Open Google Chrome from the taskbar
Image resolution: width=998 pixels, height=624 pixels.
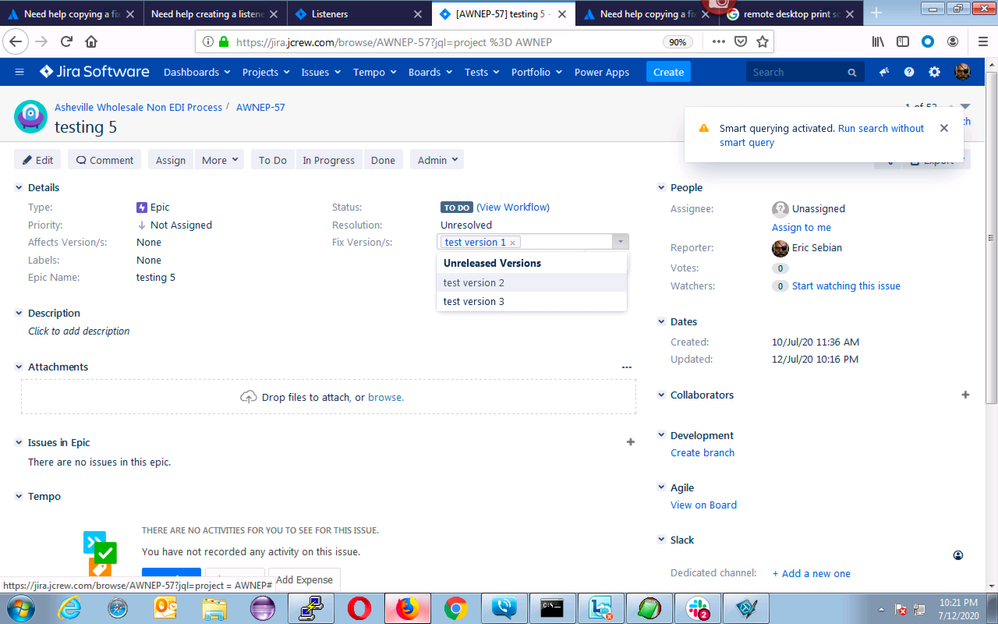[456, 608]
